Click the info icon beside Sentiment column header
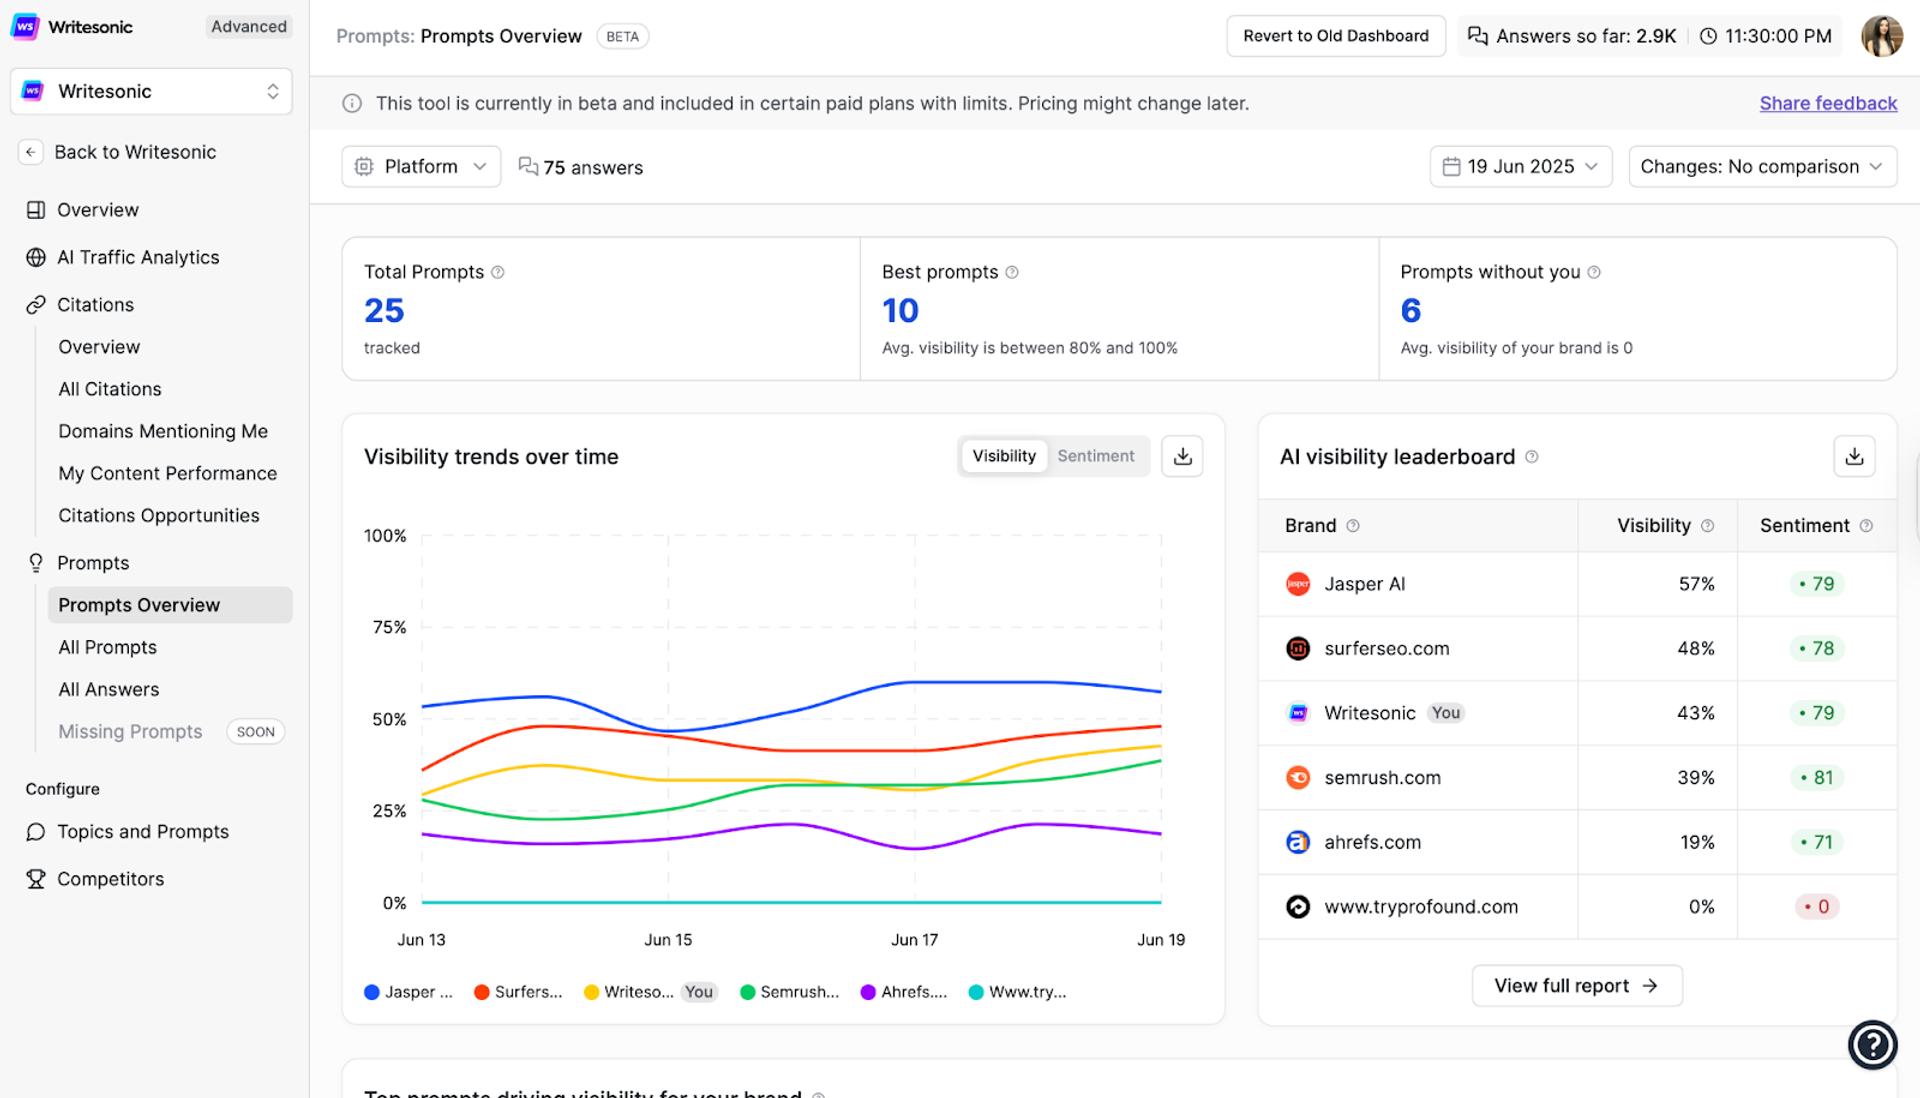 pyautogui.click(x=1866, y=526)
